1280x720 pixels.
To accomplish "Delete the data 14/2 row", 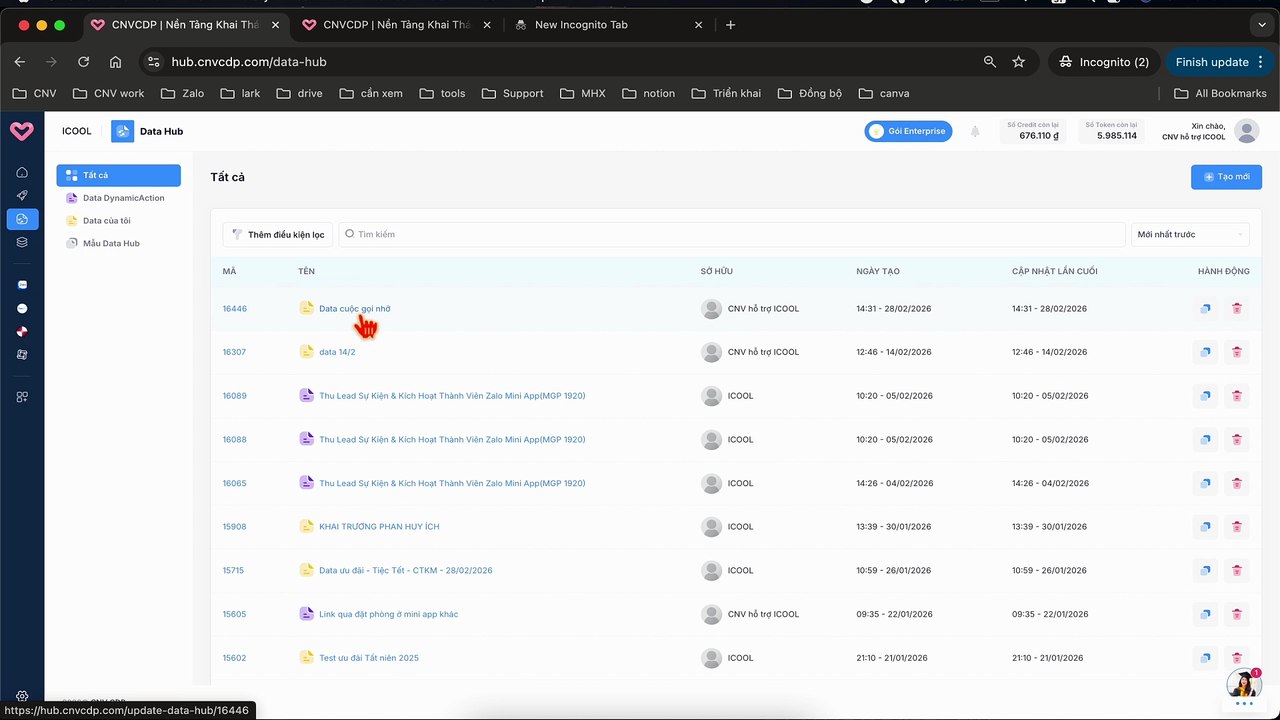I will click(1237, 352).
